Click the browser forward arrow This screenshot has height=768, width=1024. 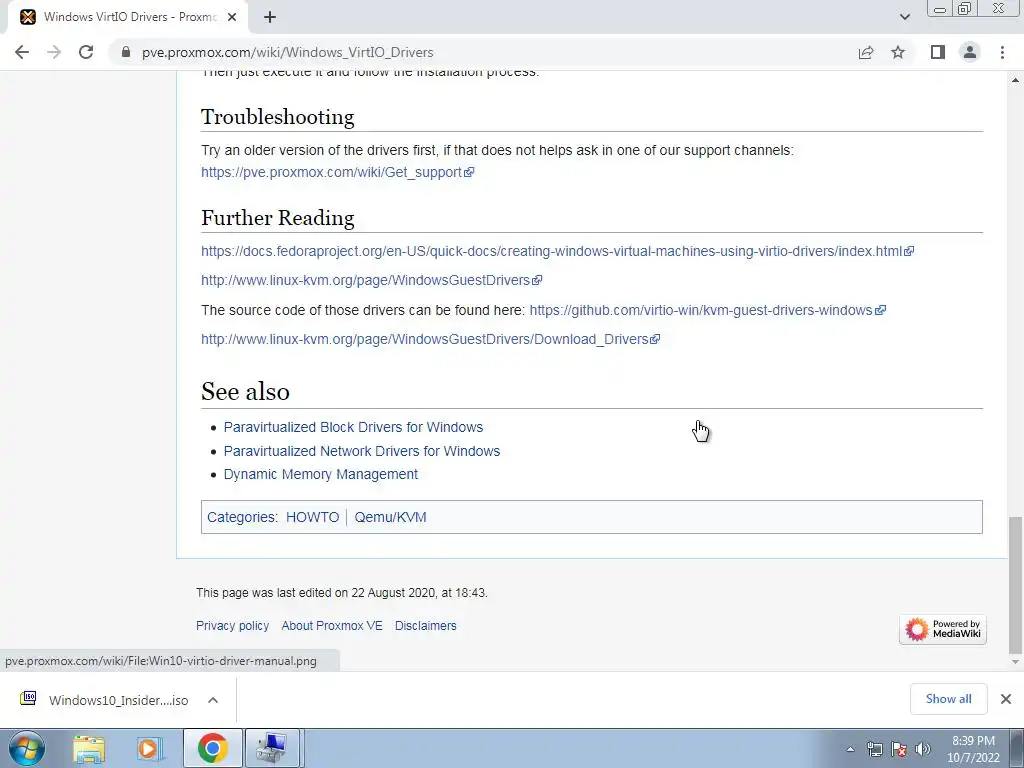[54, 52]
